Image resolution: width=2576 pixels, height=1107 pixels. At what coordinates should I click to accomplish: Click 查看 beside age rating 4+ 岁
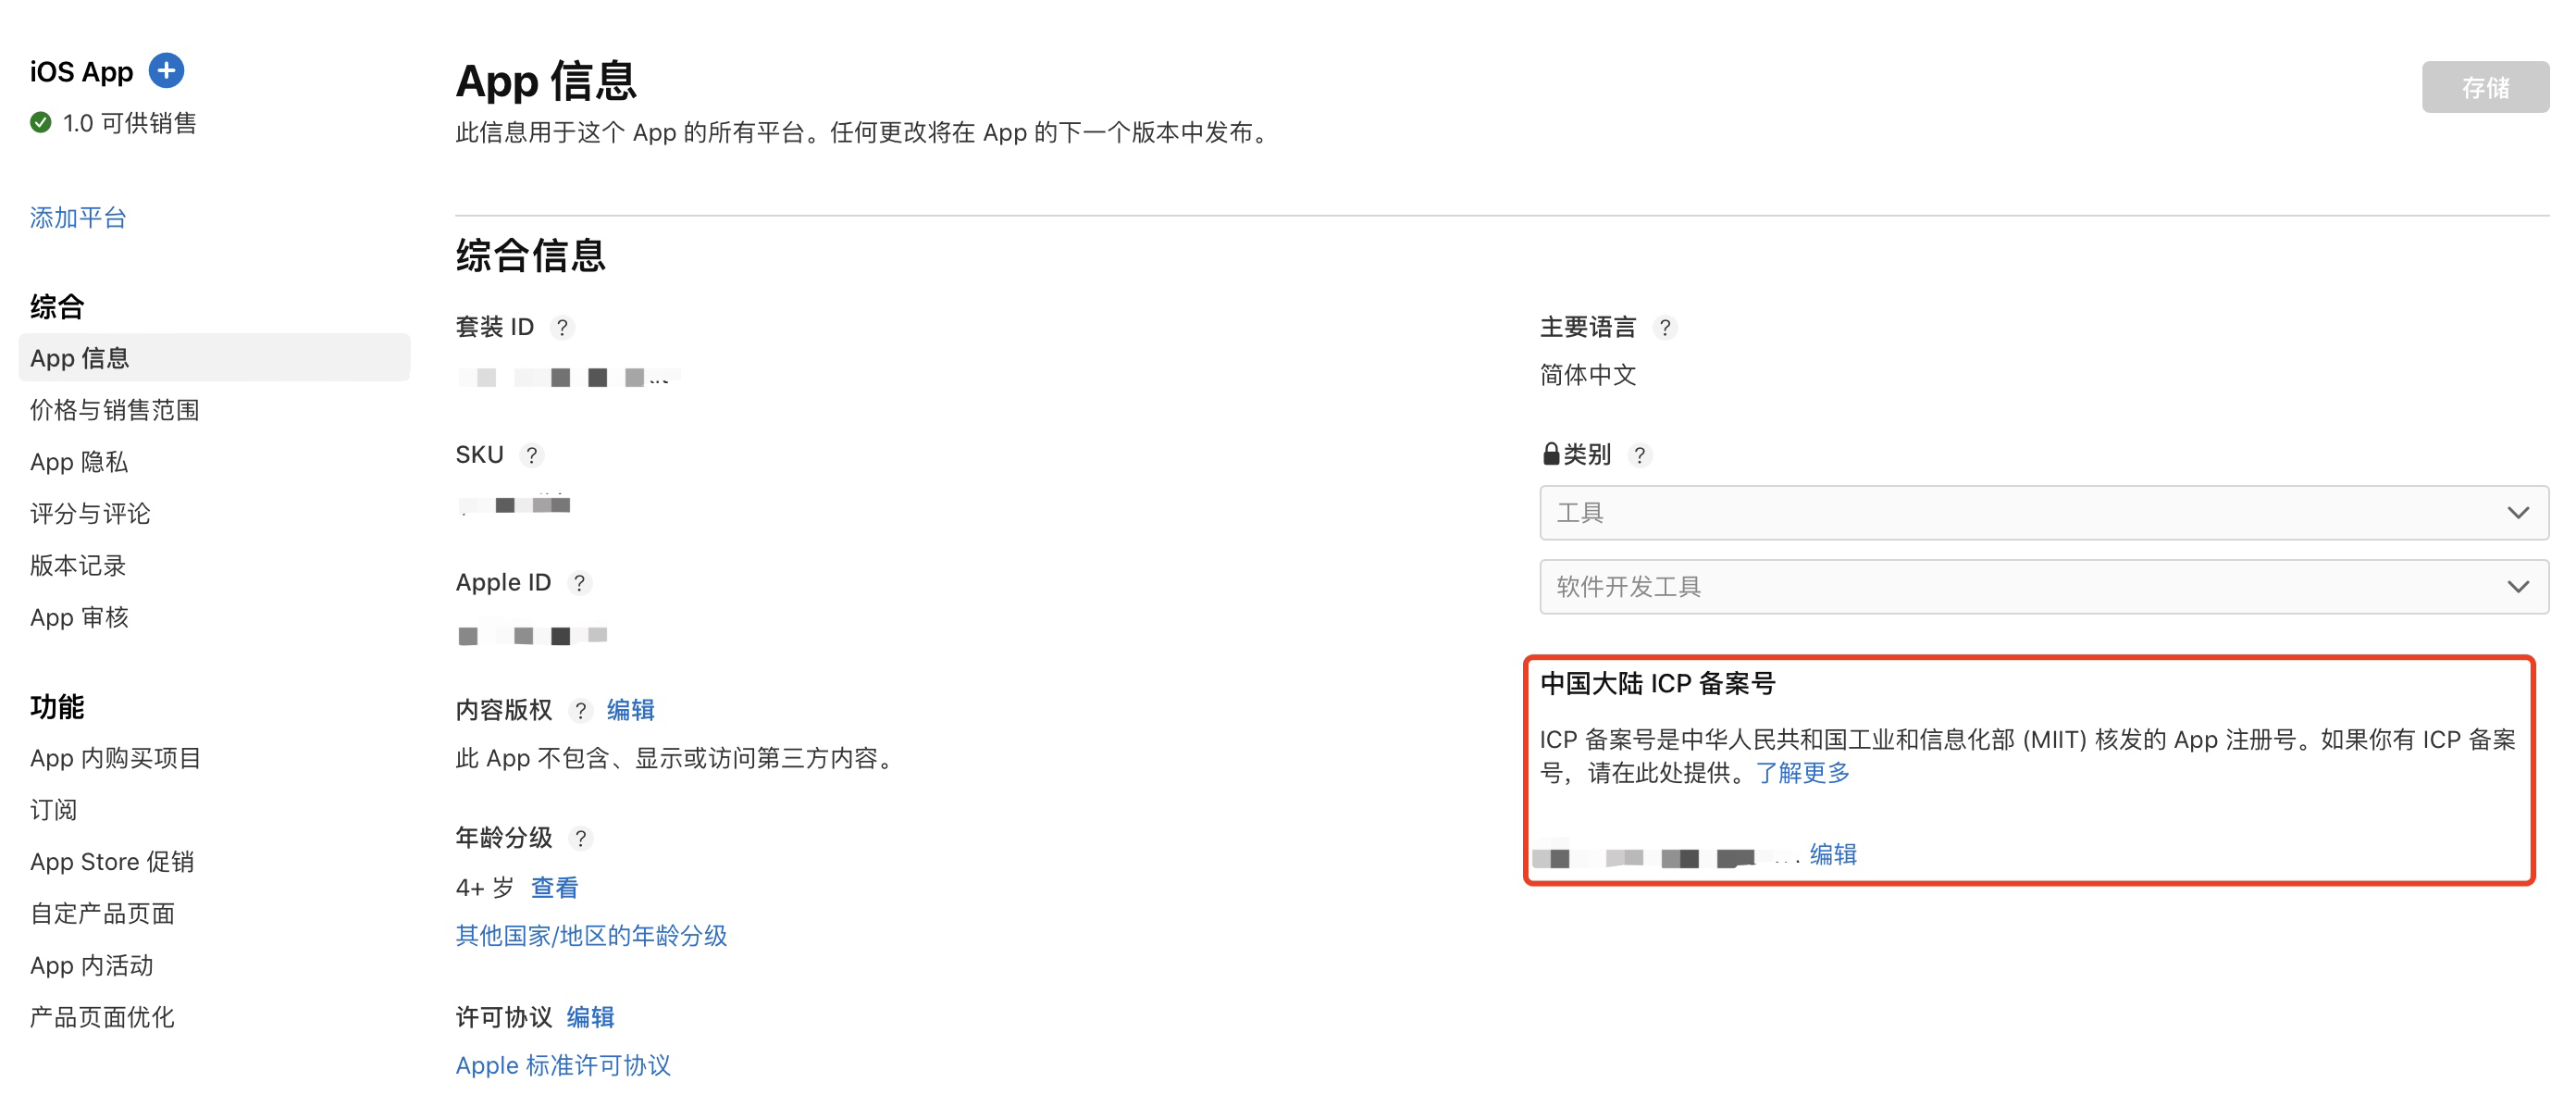pos(554,888)
